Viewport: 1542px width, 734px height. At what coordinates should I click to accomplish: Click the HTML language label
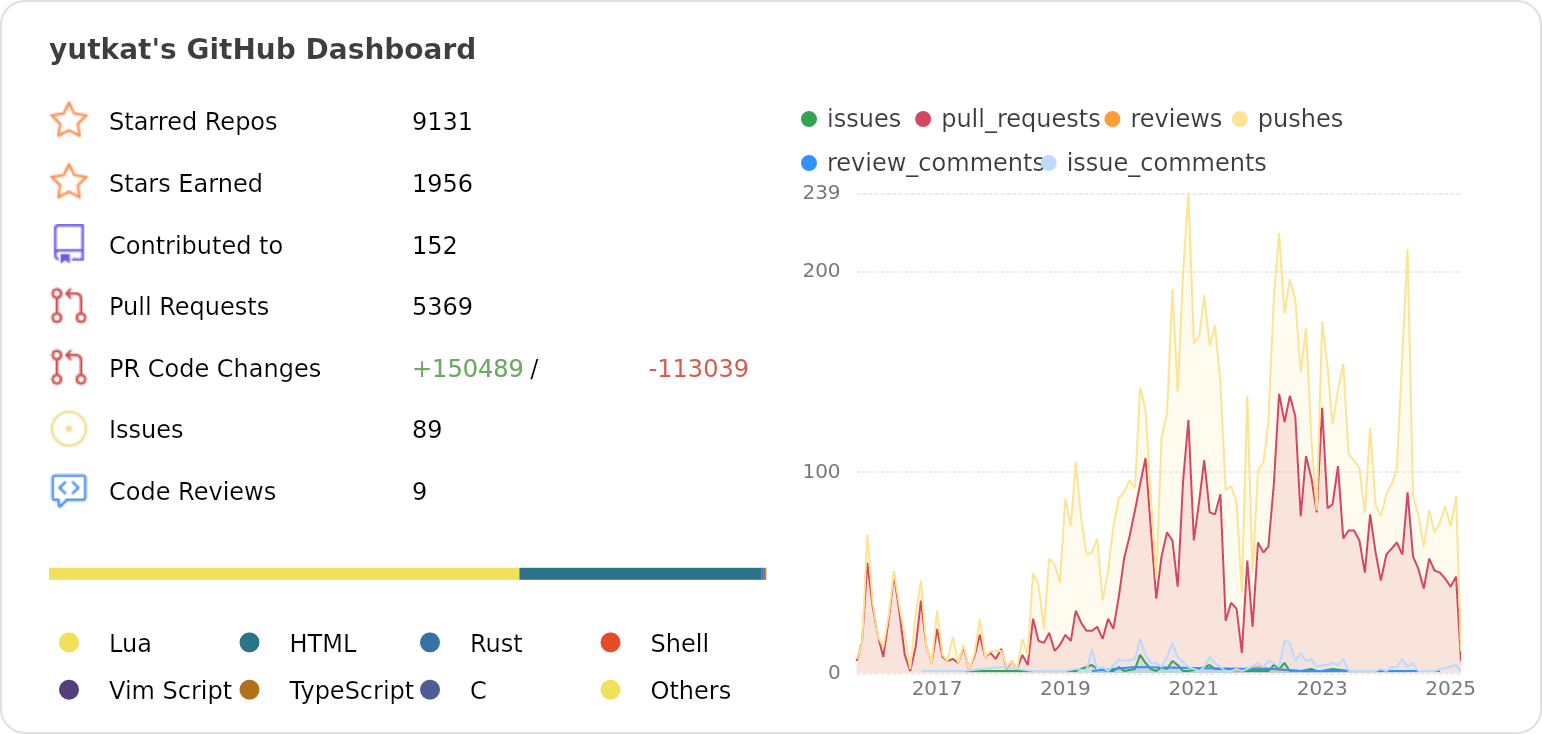[x=323, y=644]
